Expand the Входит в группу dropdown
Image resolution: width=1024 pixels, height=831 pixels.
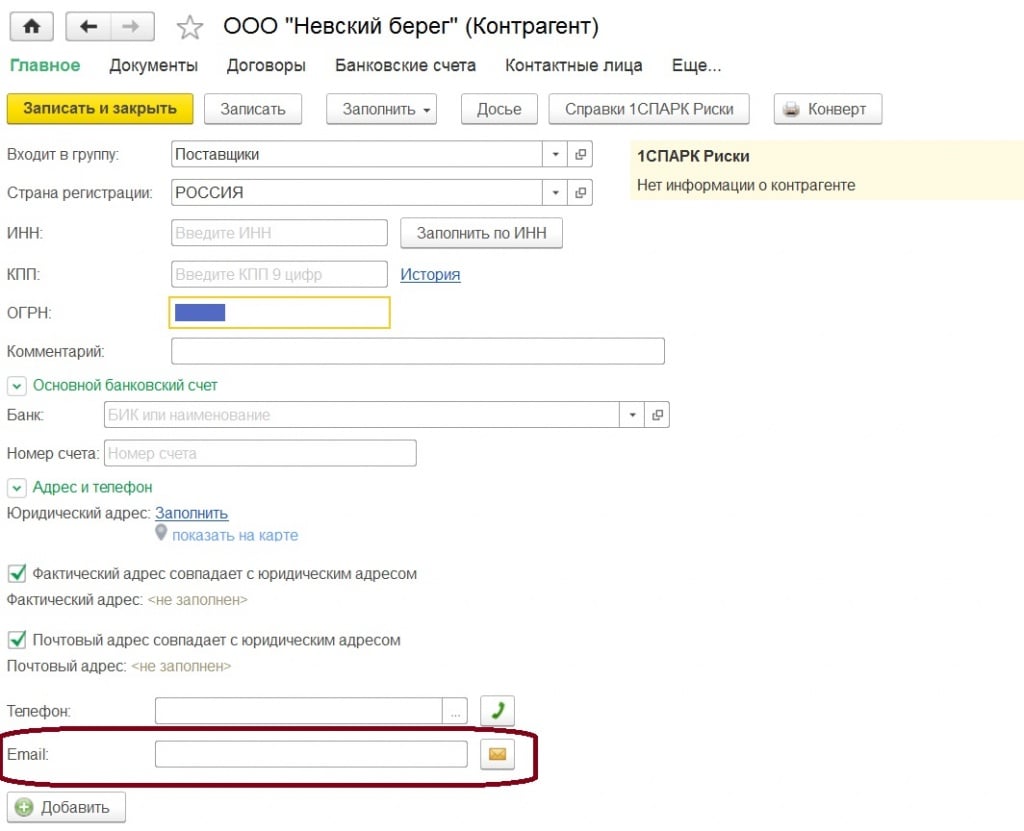tap(556, 155)
